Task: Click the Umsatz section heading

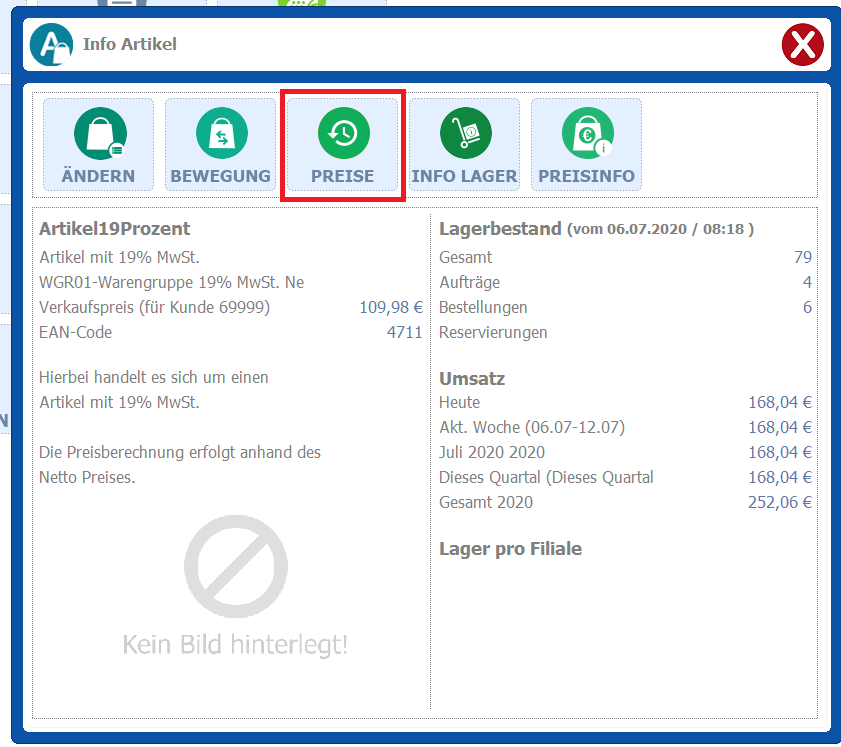Action: click(x=472, y=379)
